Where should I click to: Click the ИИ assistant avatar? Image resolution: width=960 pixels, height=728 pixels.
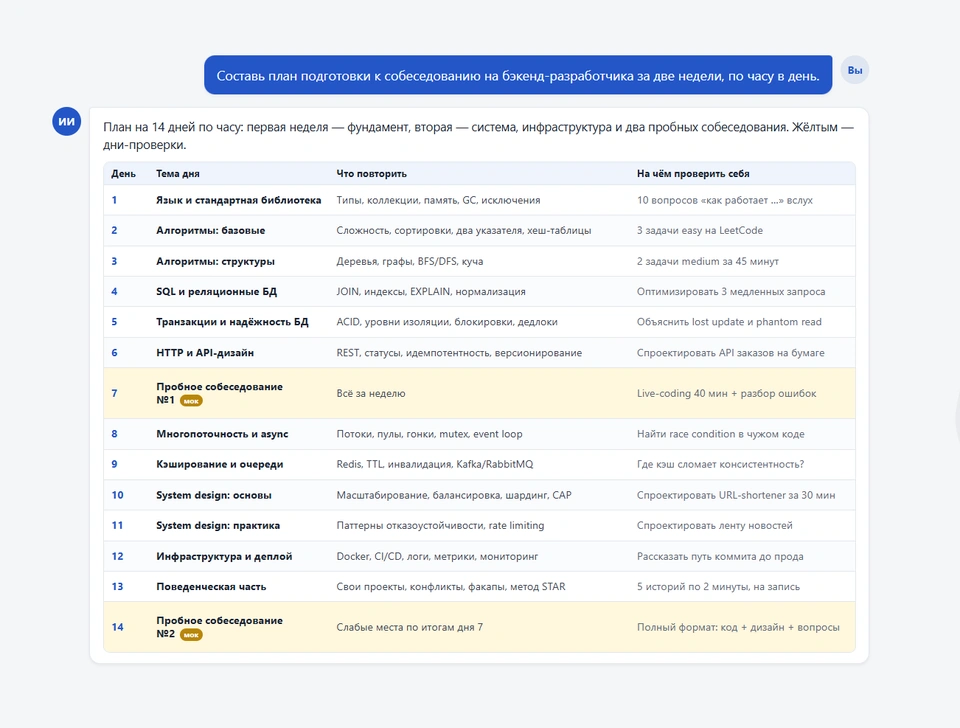click(x=67, y=121)
